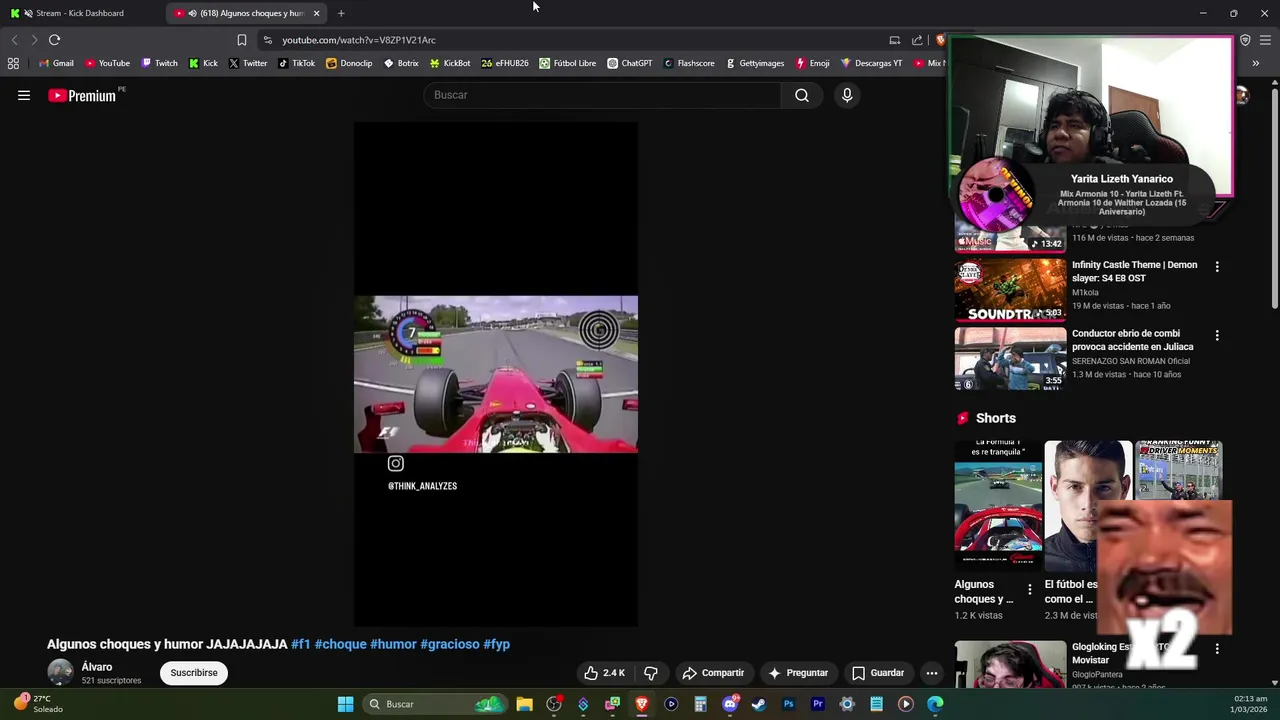Open options menu for Infinity Castle Theme
This screenshot has width=1280, height=720.
[x=1217, y=267]
